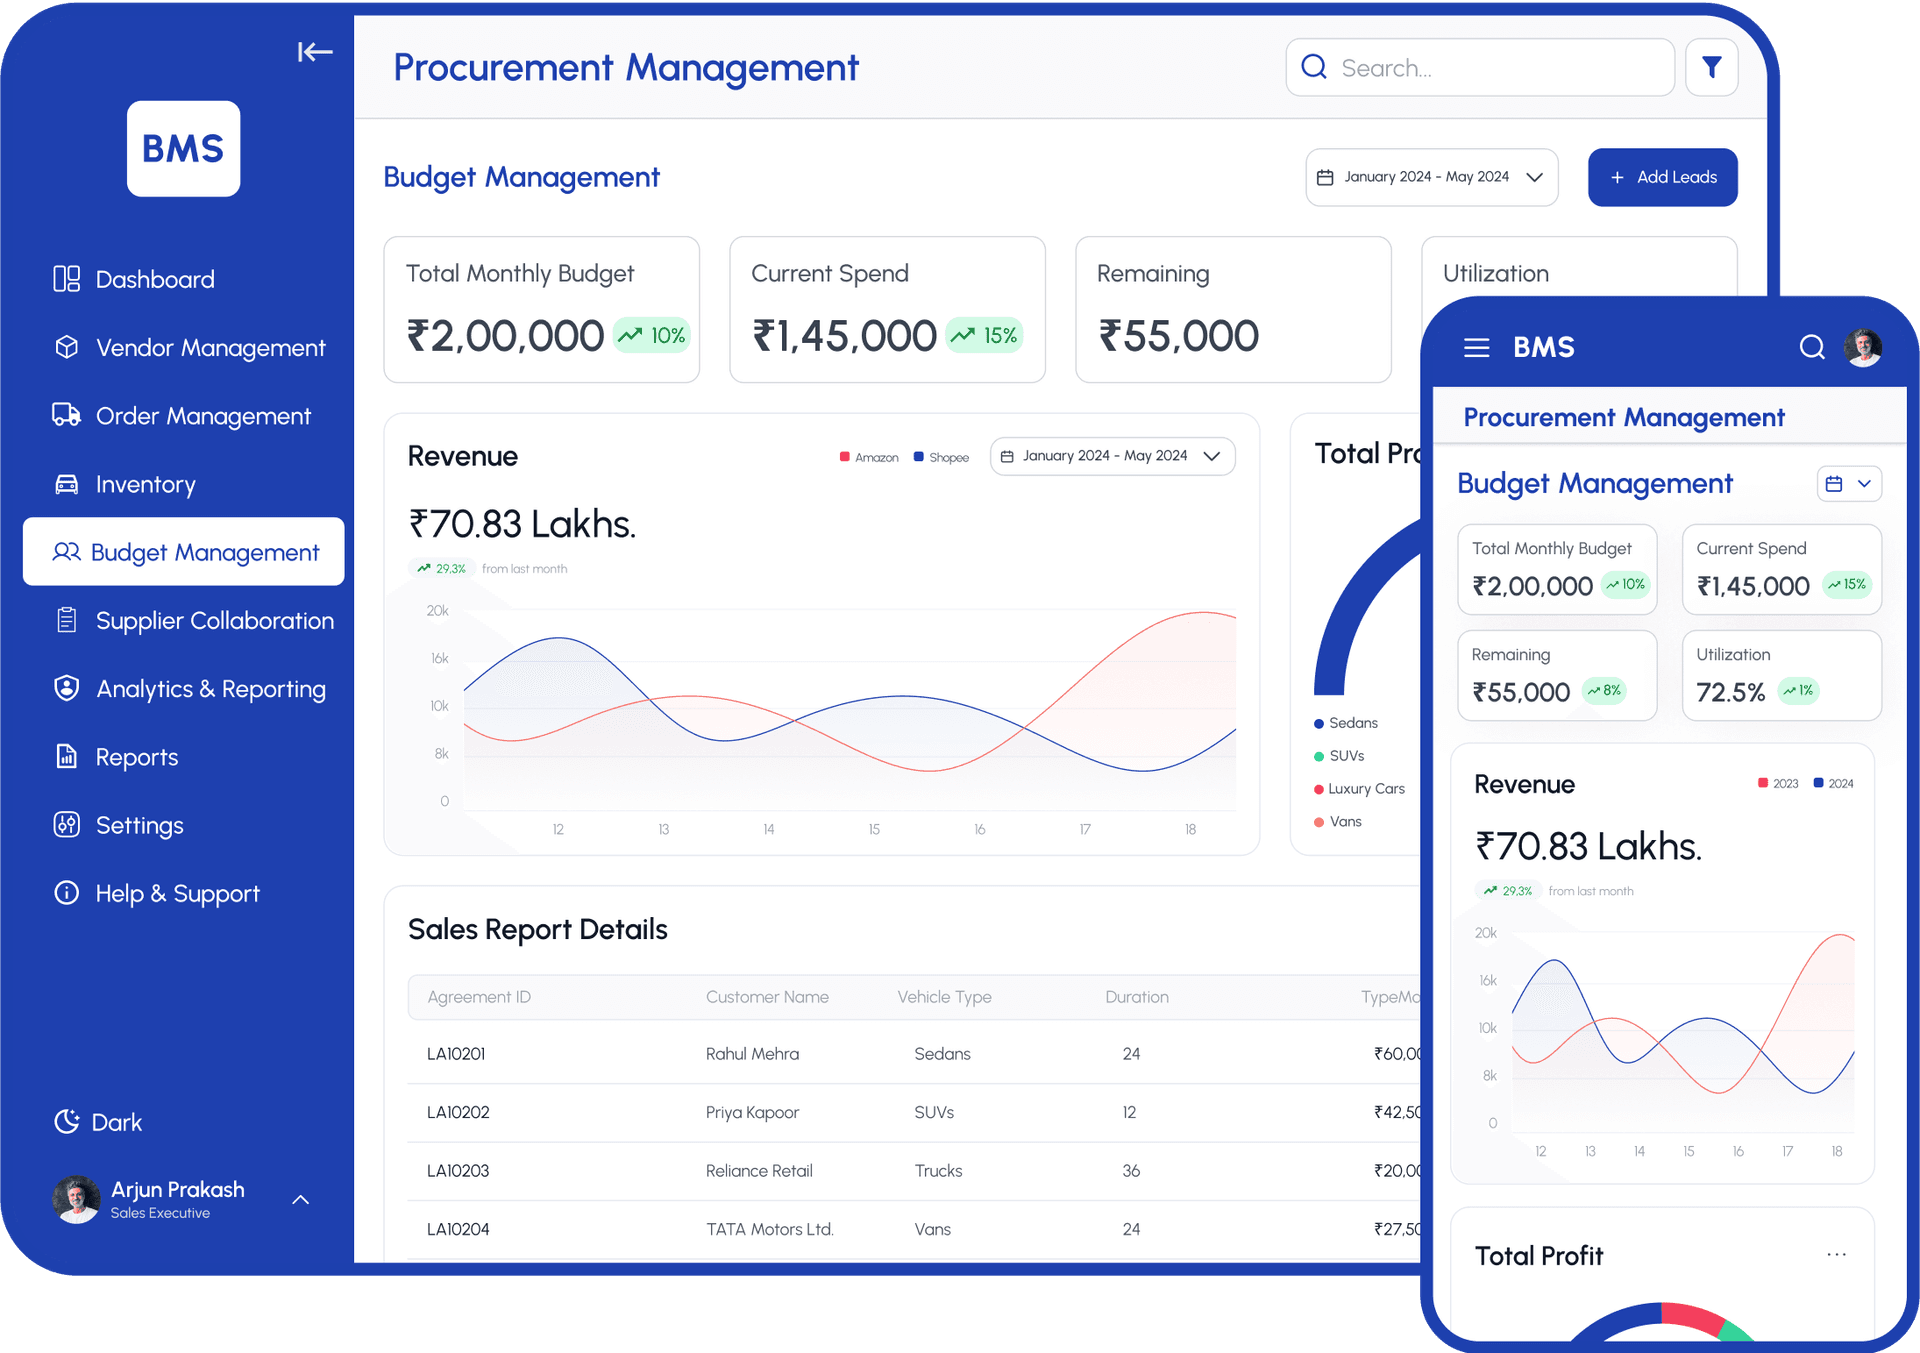The height and width of the screenshot is (1353, 1920).
Task: Click the filter icon beside the search bar
Action: 1711,67
